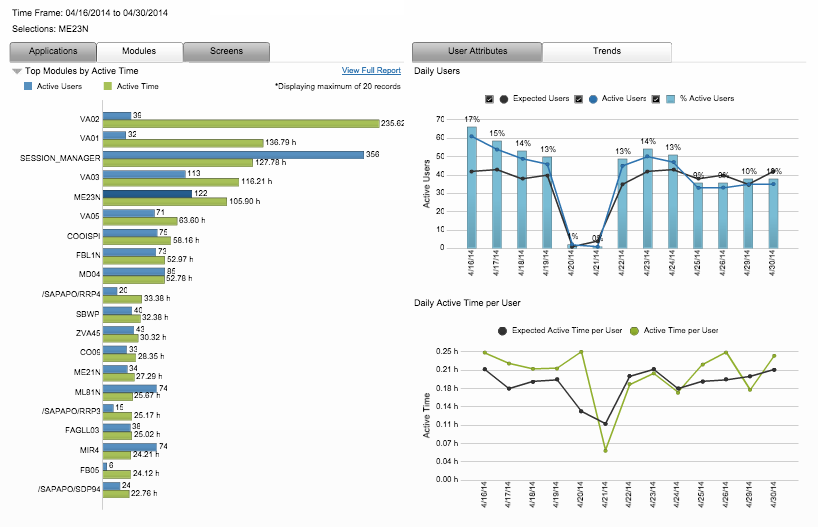The height and width of the screenshot is (527, 818).
Task: Select the SESSION_MANAGER active users bar
Action: [233, 155]
